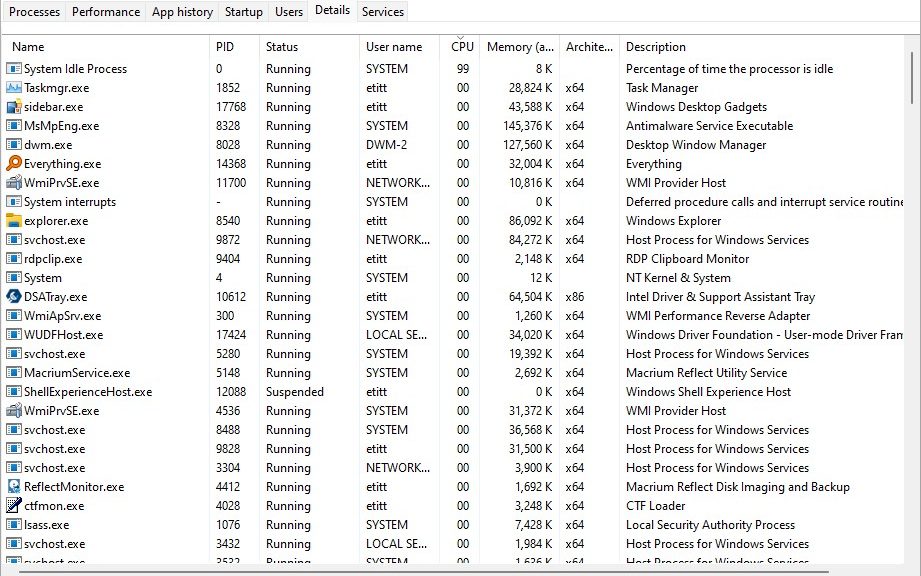
Task: Sort by the Status column header
Action: click(309, 47)
